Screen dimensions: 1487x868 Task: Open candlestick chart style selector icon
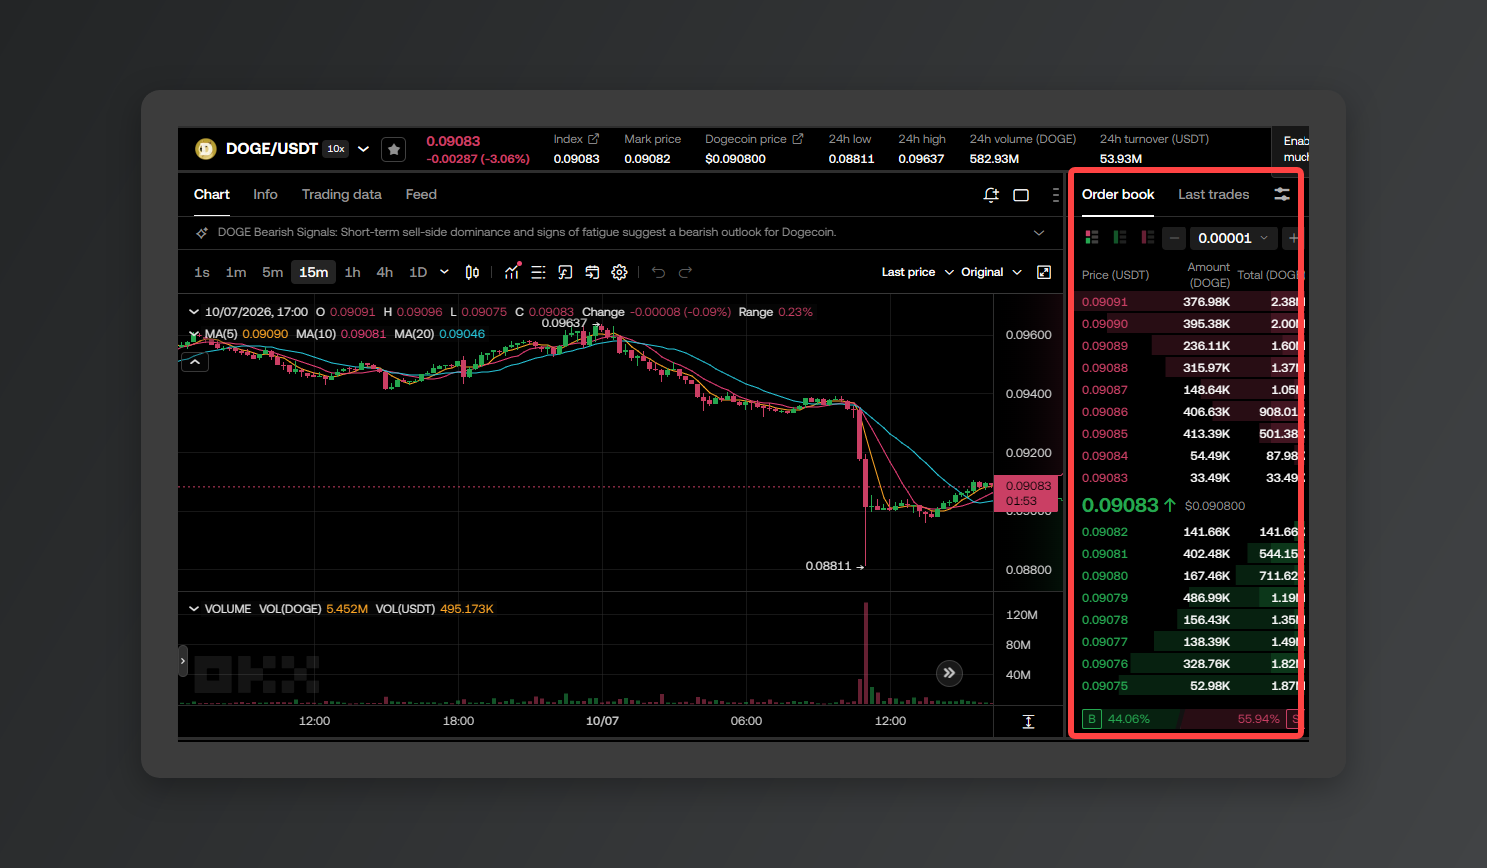(x=472, y=272)
